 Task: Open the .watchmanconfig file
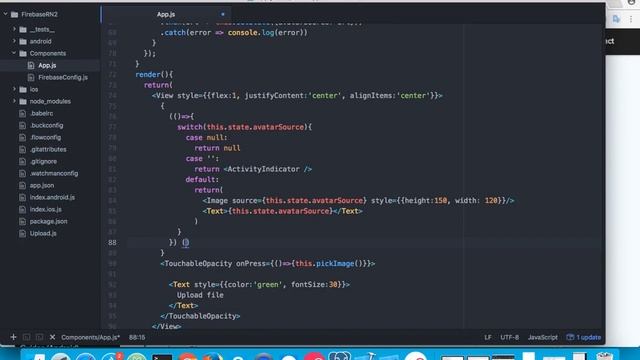coord(53,173)
